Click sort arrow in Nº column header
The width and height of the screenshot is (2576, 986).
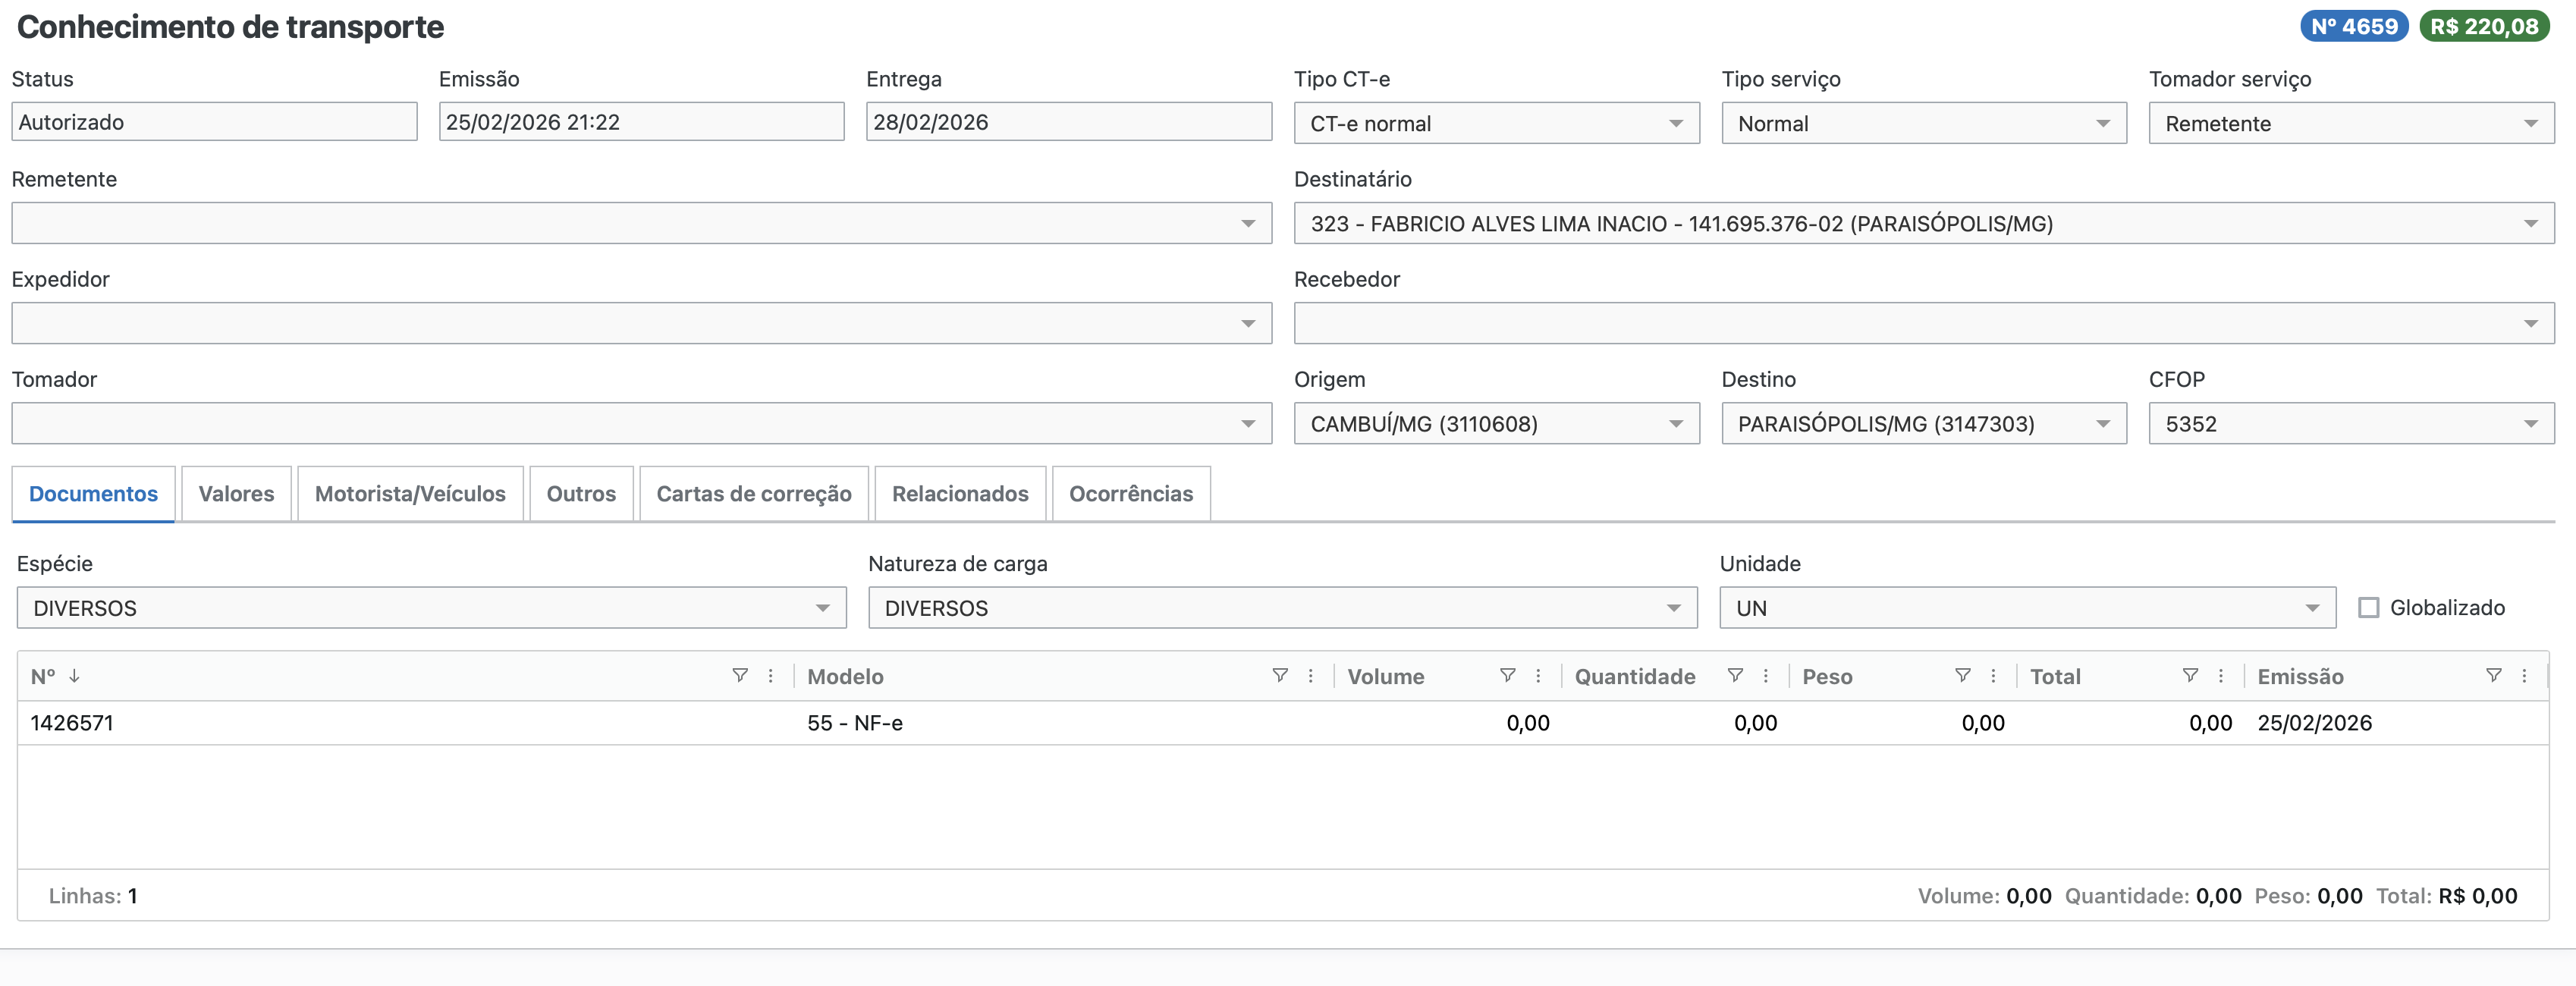pyautogui.click(x=74, y=676)
